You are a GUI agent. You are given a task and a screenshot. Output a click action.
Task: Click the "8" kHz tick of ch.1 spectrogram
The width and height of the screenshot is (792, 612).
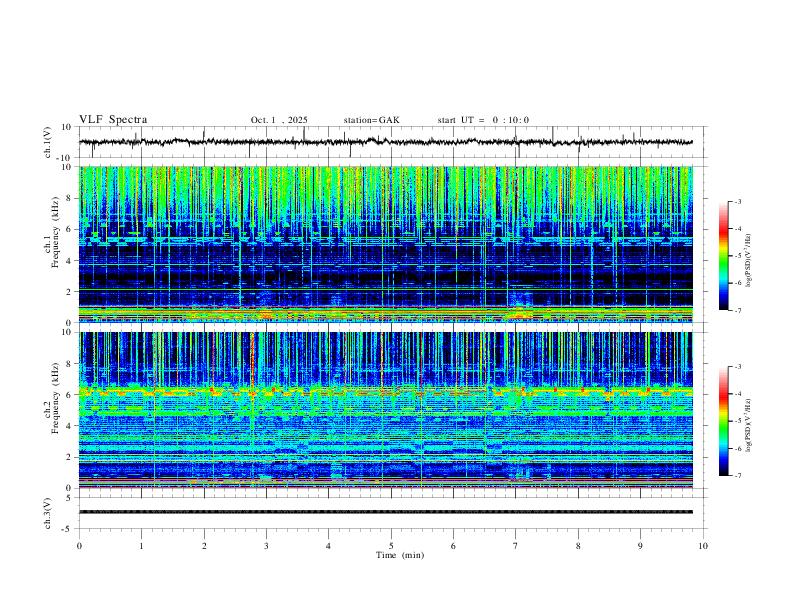coord(69,198)
